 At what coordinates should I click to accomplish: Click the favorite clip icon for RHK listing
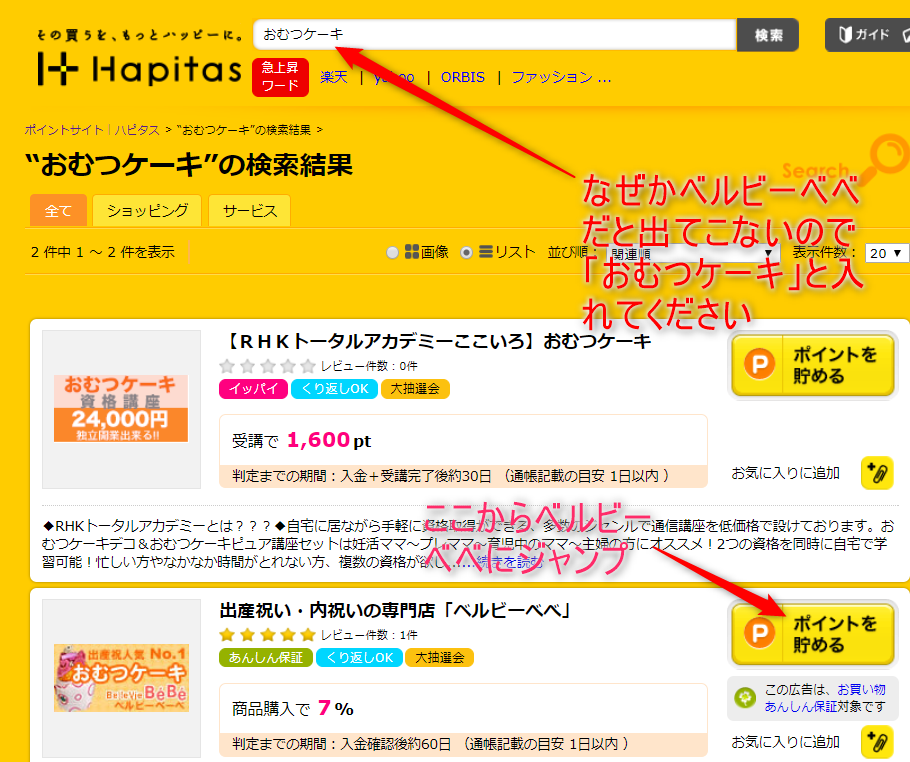pyautogui.click(x=877, y=473)
